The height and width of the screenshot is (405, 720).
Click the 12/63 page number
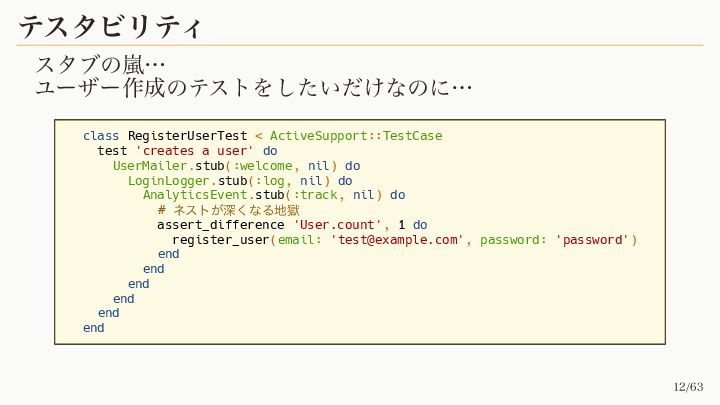[x=688, y=387]
